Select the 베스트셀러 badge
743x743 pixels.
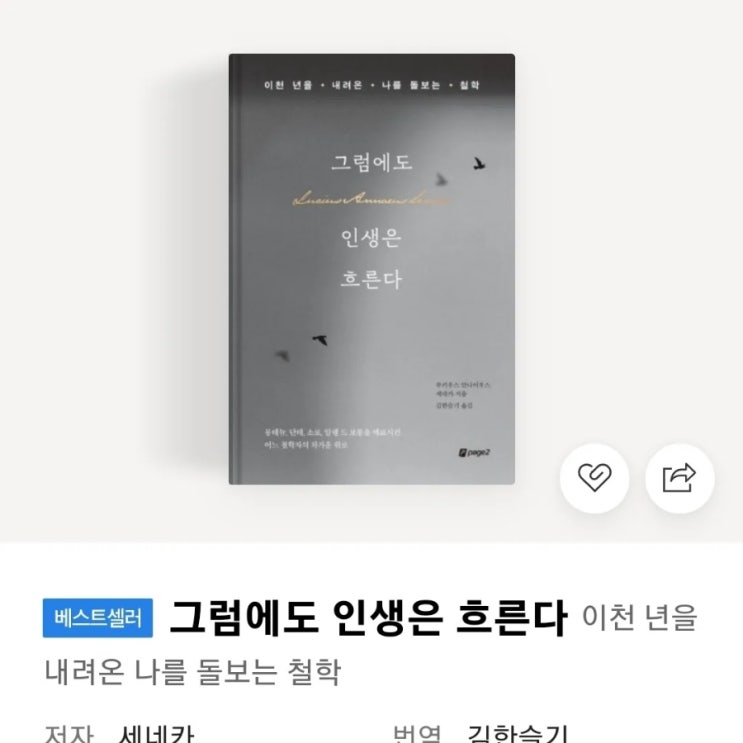pyautogui.click(x=98, y=618)
